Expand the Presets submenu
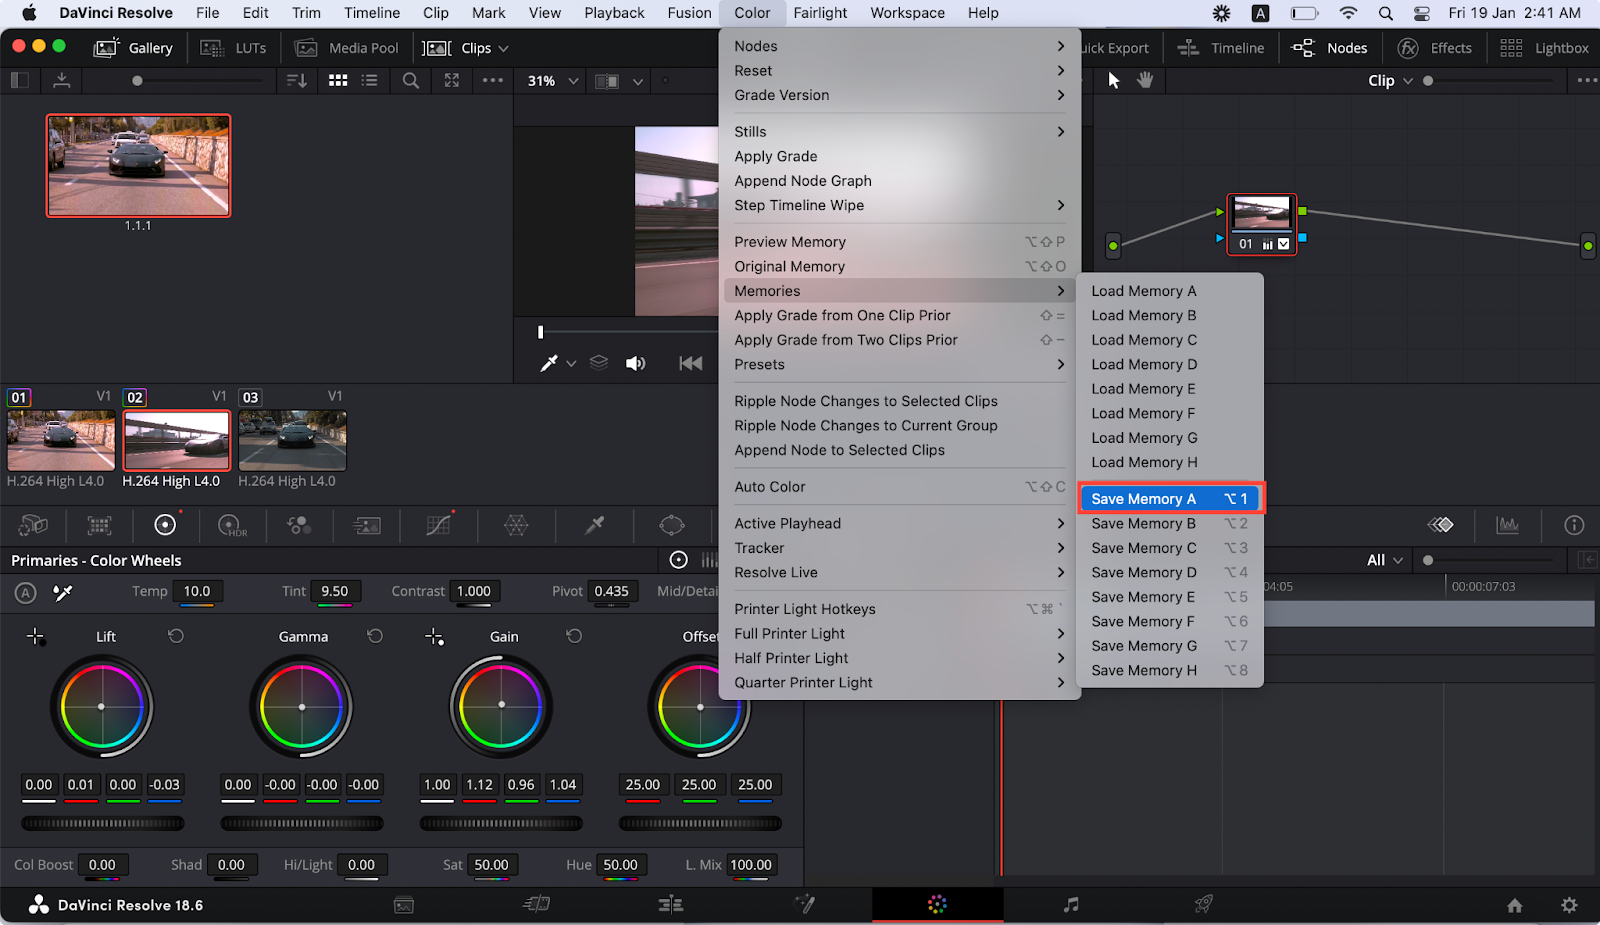The height and width of the screenshot is (925, 1600). tap(899, 365)
